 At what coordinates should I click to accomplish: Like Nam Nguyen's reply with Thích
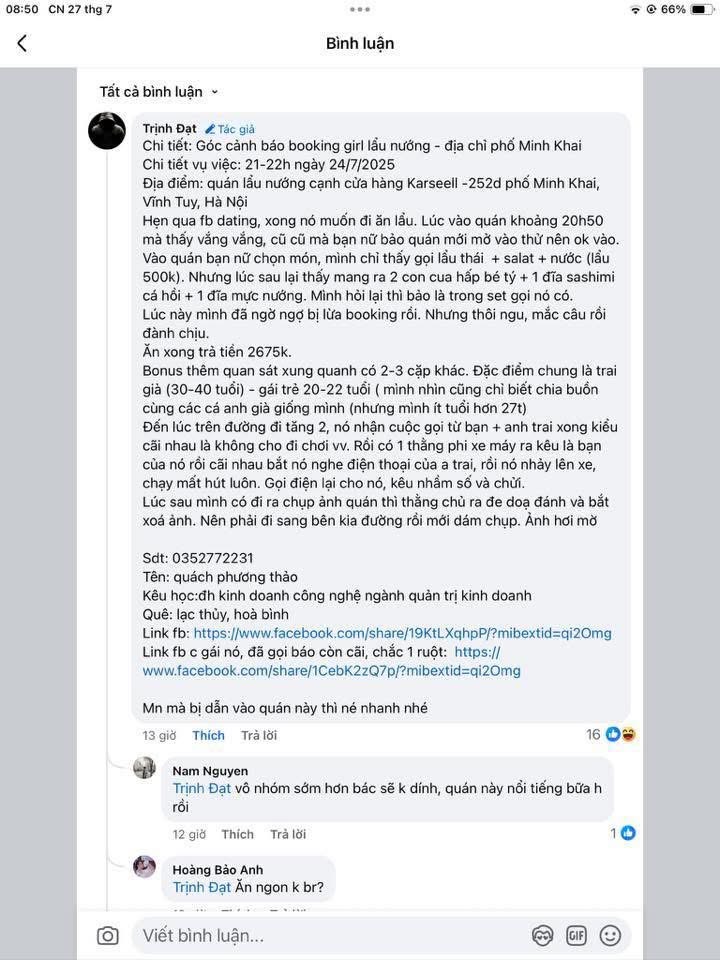coord(237,834)
